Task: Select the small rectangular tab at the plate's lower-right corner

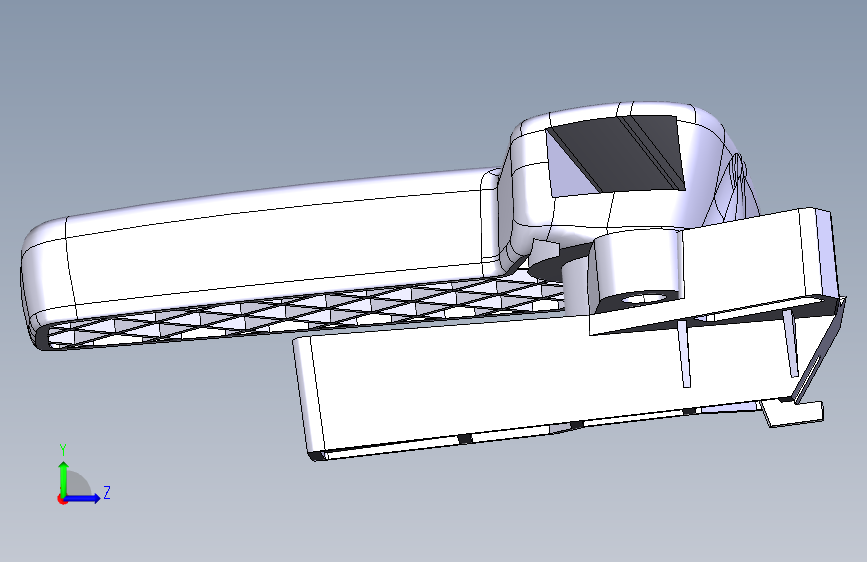Action: 793,413
